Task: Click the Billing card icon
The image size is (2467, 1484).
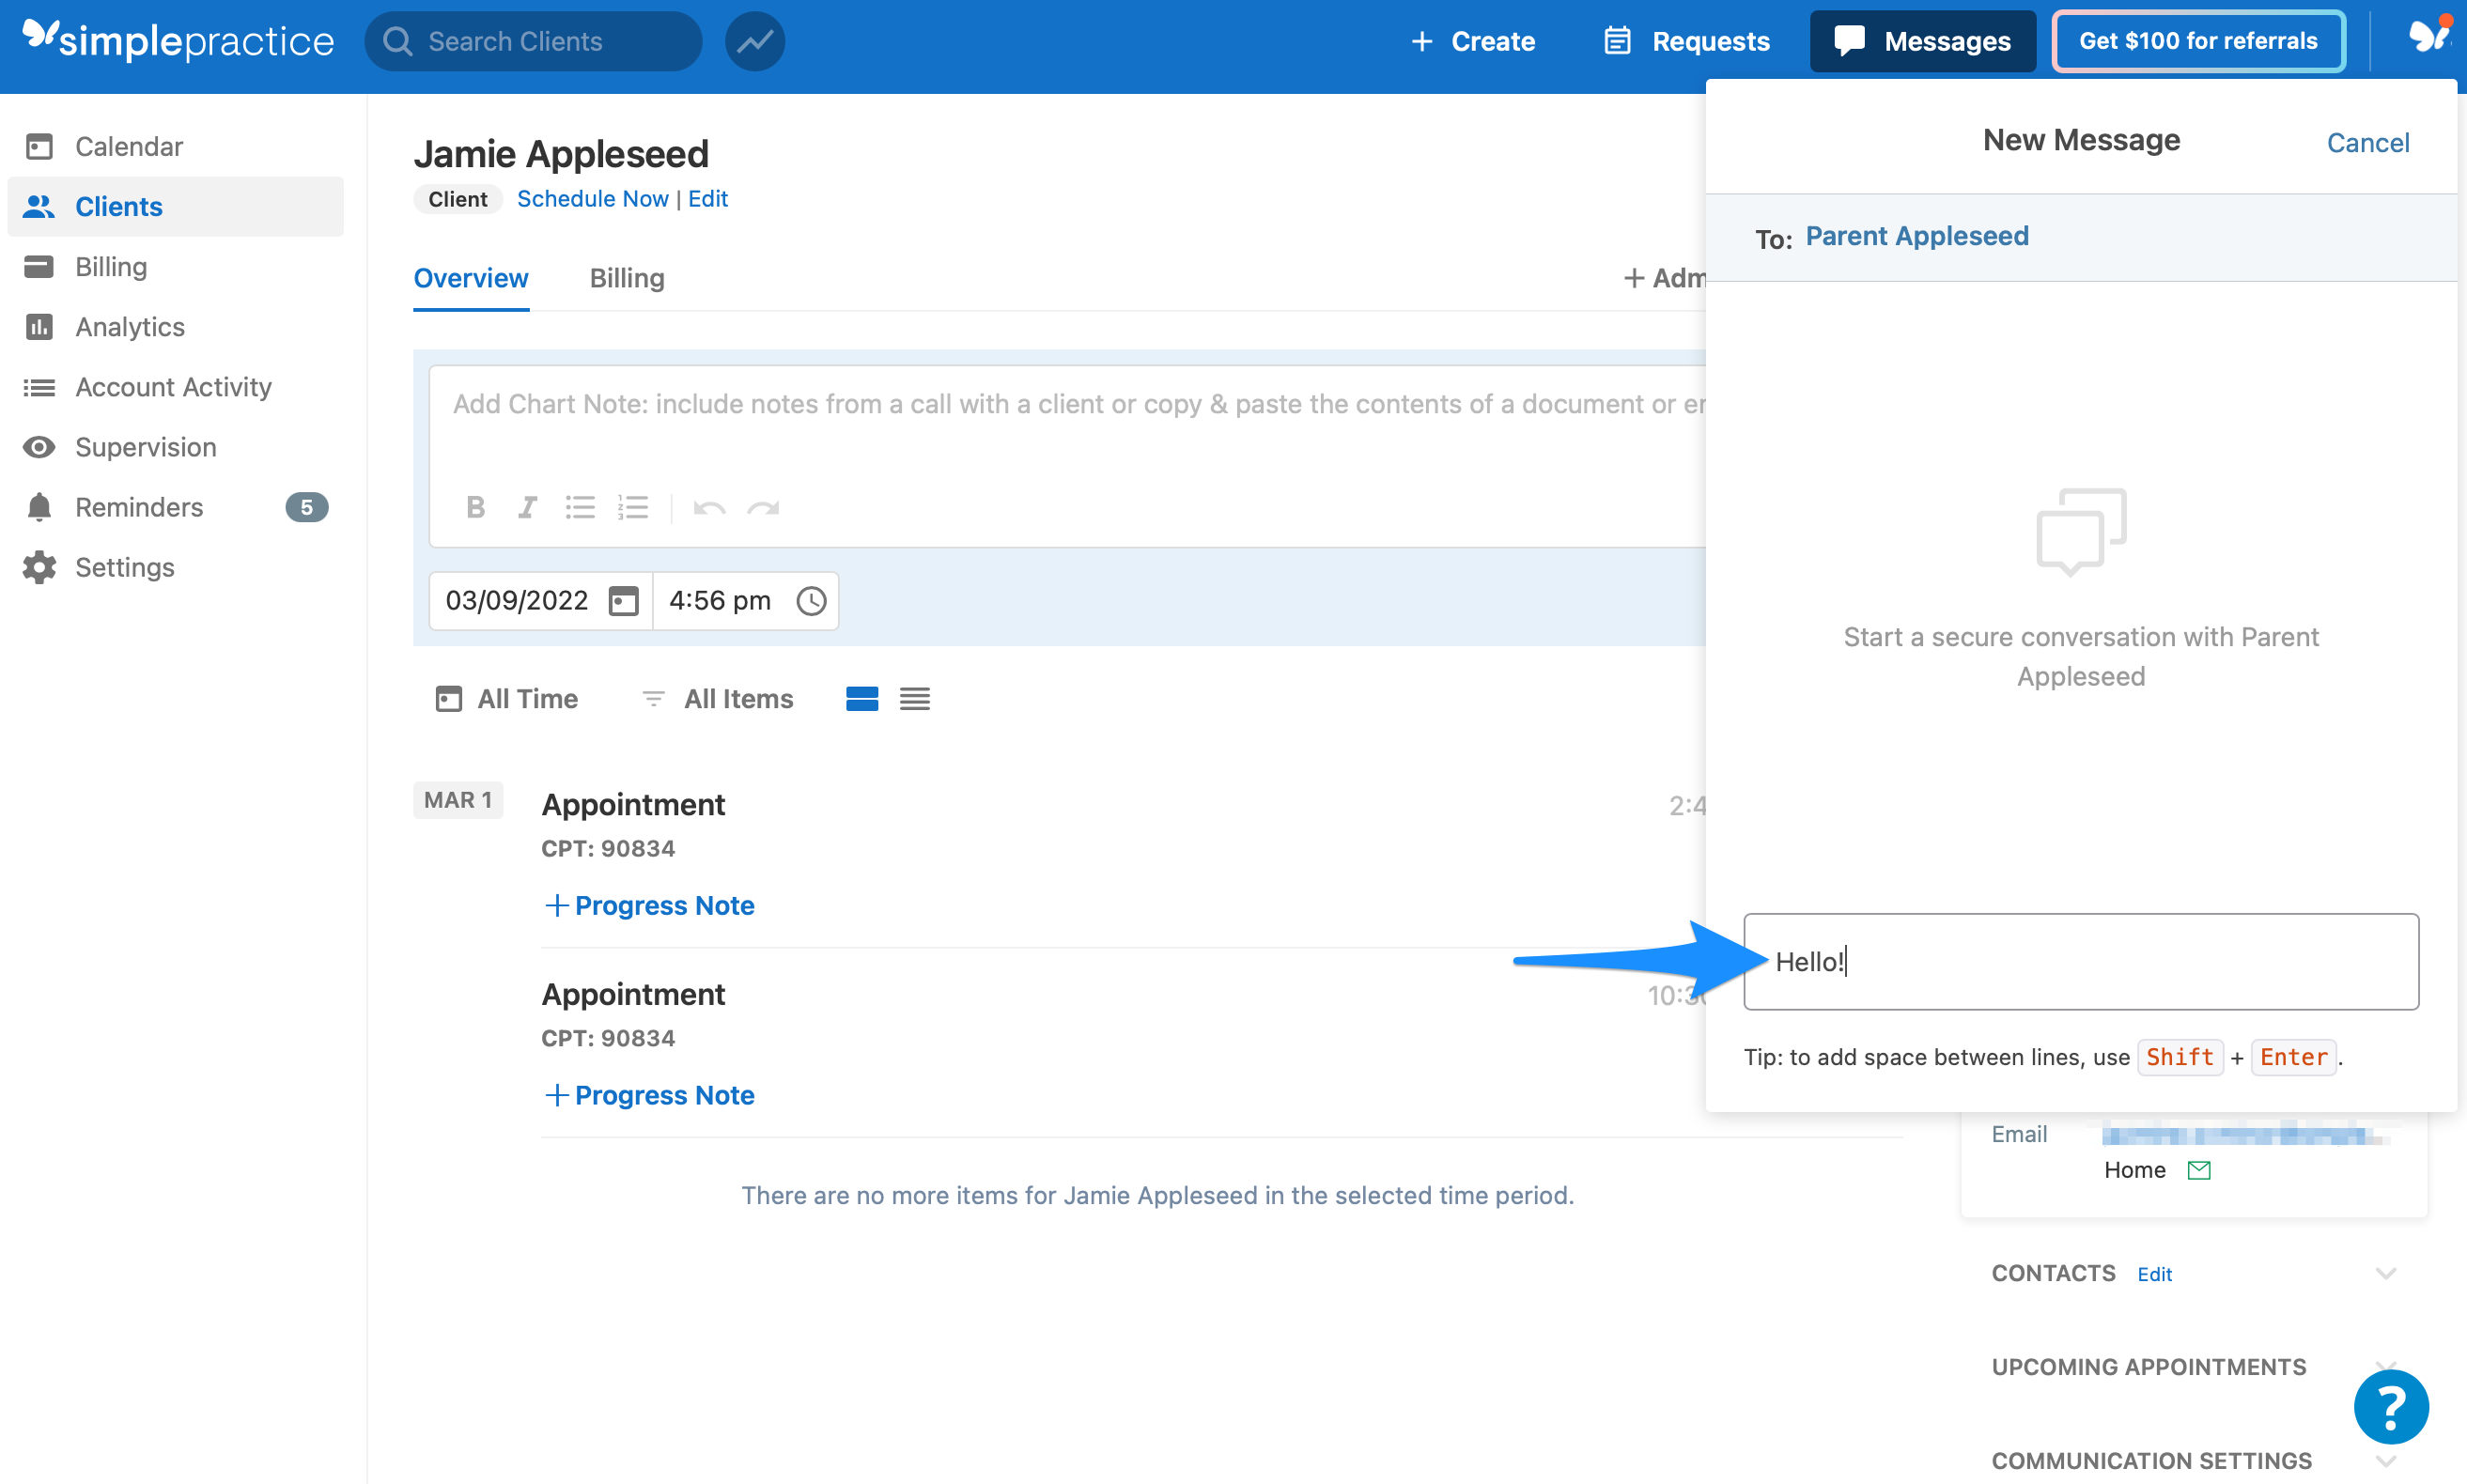Action: [x=39, y=266]
